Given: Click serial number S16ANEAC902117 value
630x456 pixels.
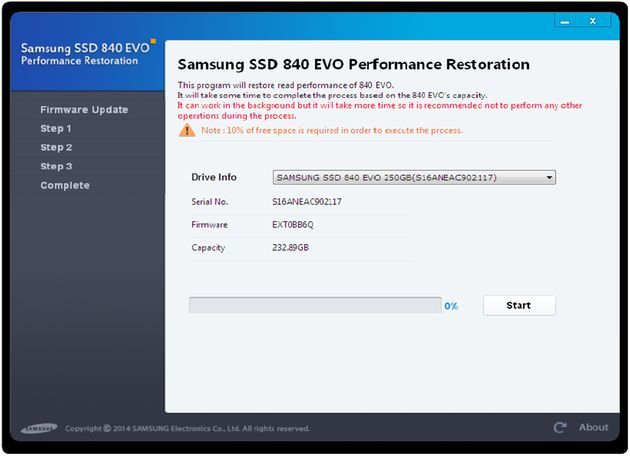Looking at the screenshot, I should (307, 202).
